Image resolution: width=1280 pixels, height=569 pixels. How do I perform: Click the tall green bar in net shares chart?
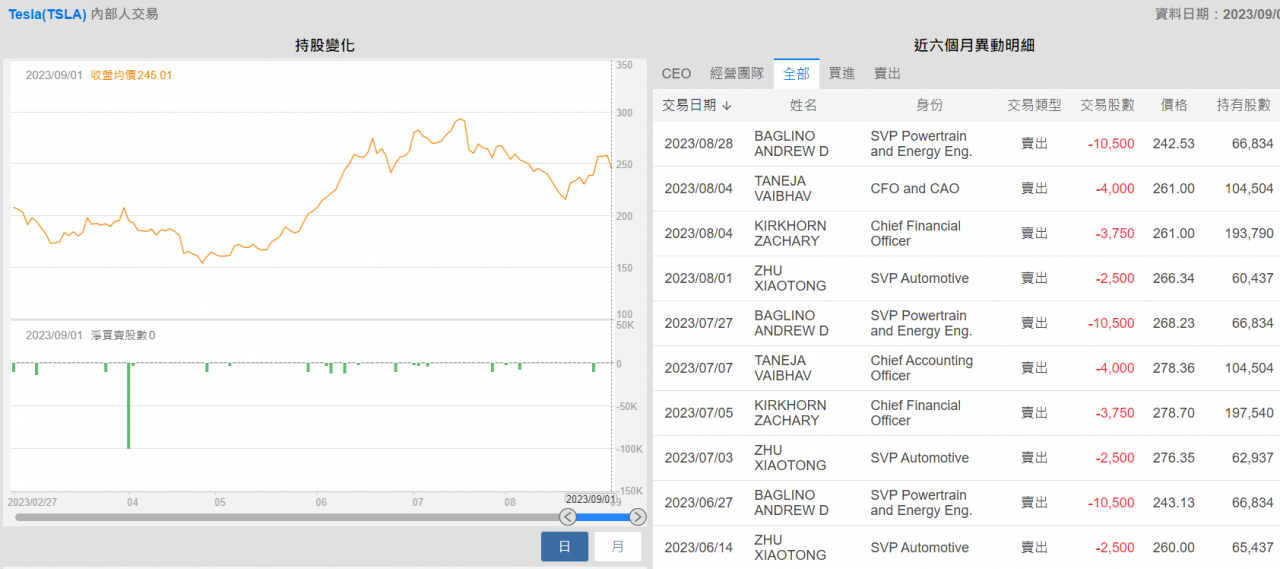pyautogui.click(x=128, y=406)
